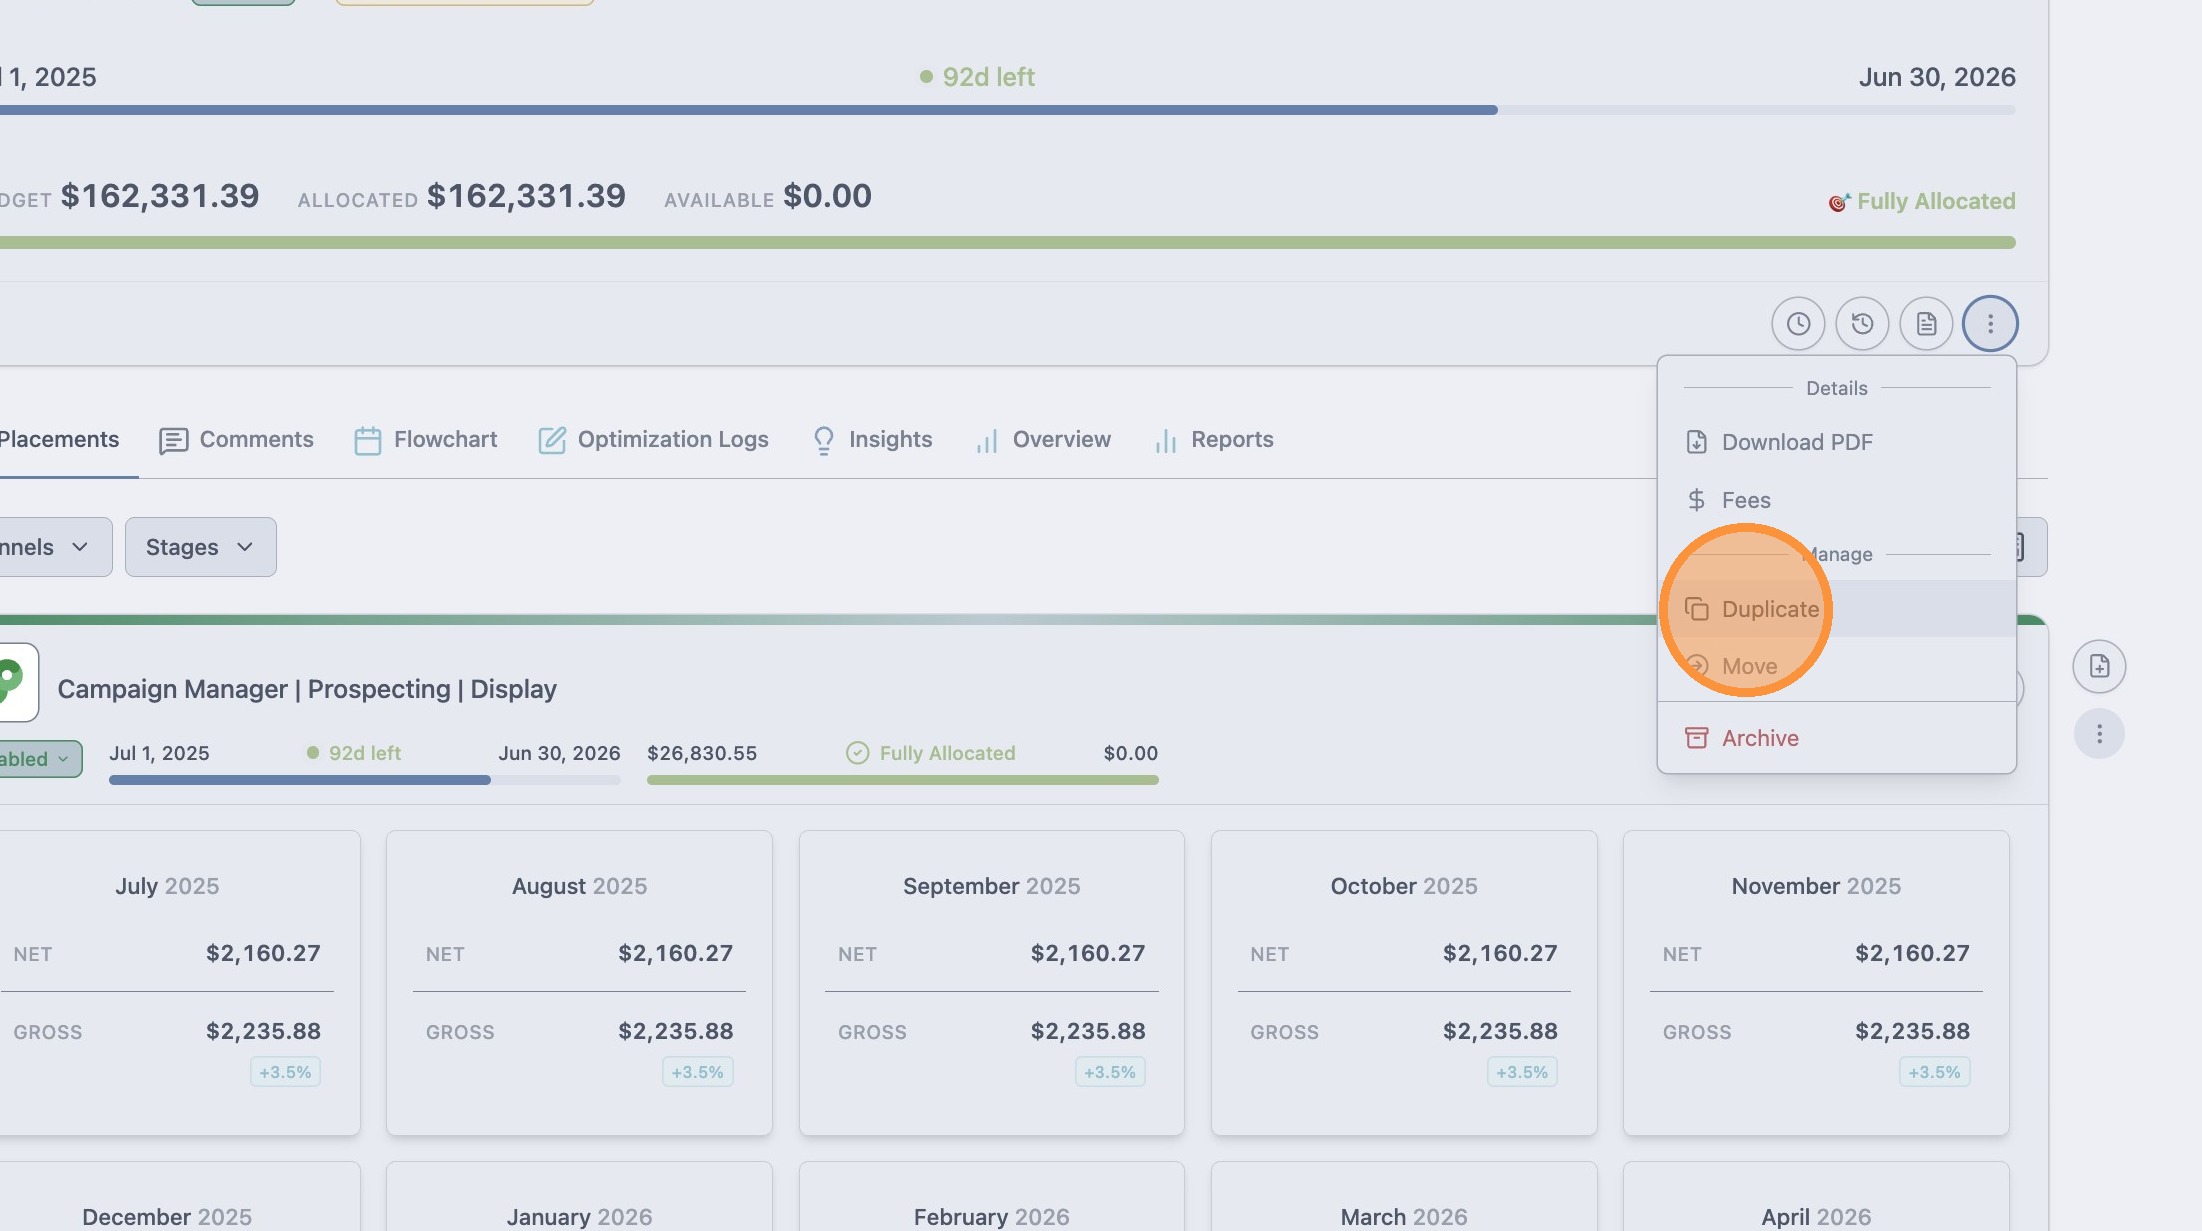Open the August 2025 month card
This screenshot has width=2202, height=1231.
(579, 983)
